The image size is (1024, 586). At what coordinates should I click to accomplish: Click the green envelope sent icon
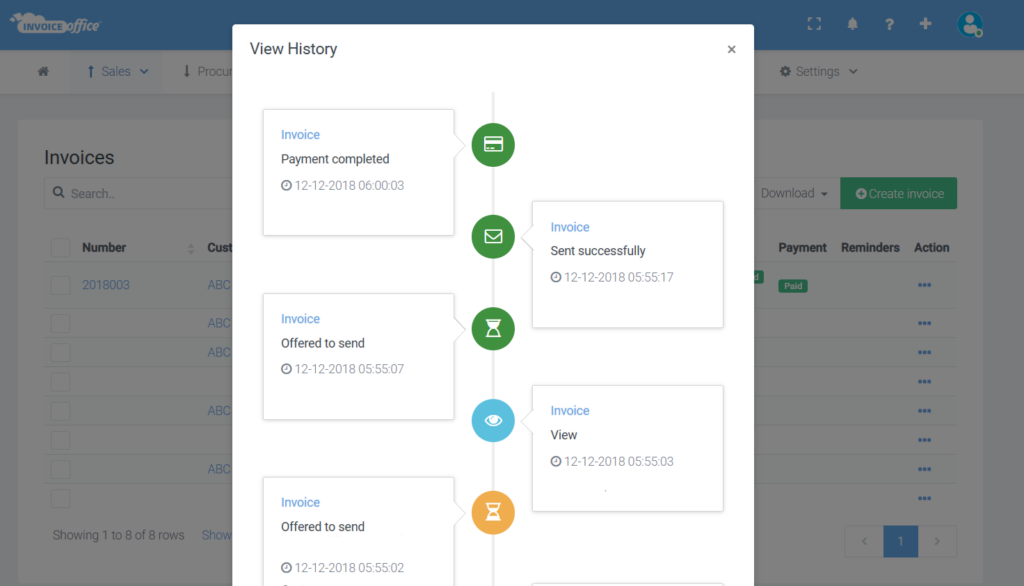click(x=493, y=236)
